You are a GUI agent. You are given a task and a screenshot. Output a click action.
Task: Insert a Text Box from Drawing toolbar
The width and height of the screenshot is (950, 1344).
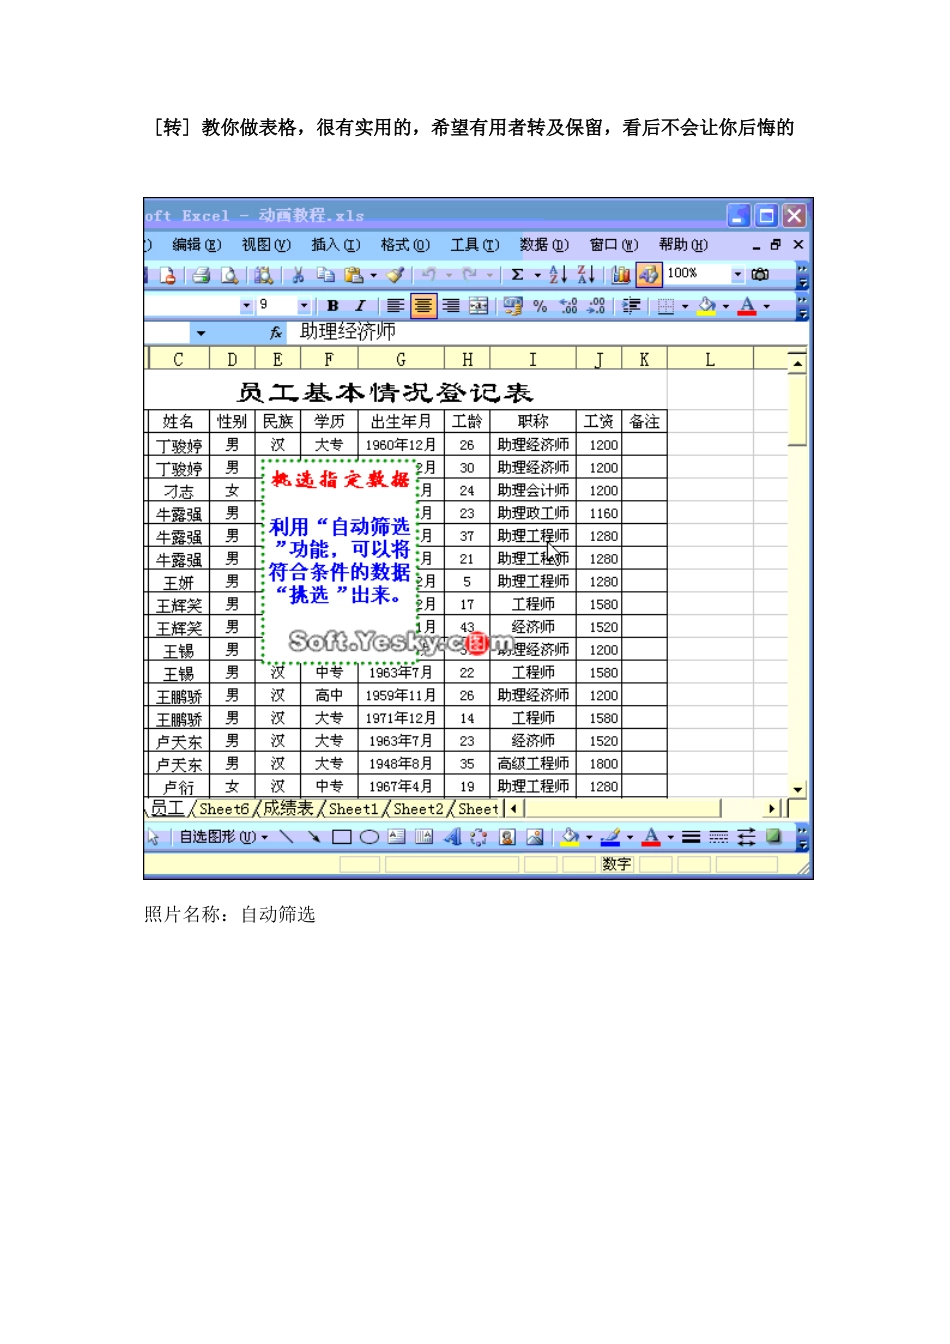click(396, 836)
